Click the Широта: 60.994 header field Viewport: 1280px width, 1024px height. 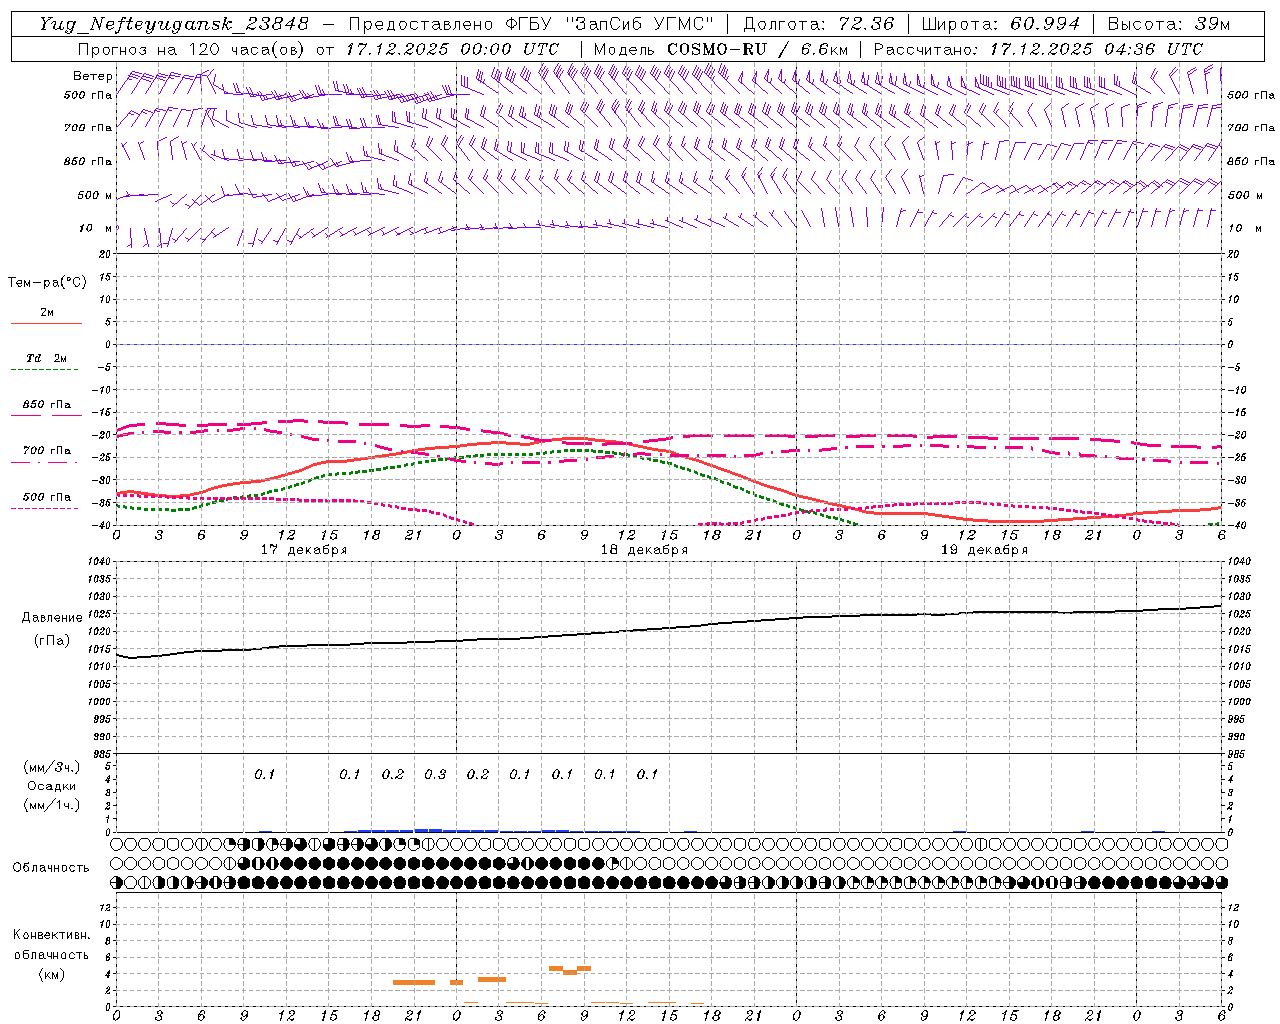click(1000, 24)
